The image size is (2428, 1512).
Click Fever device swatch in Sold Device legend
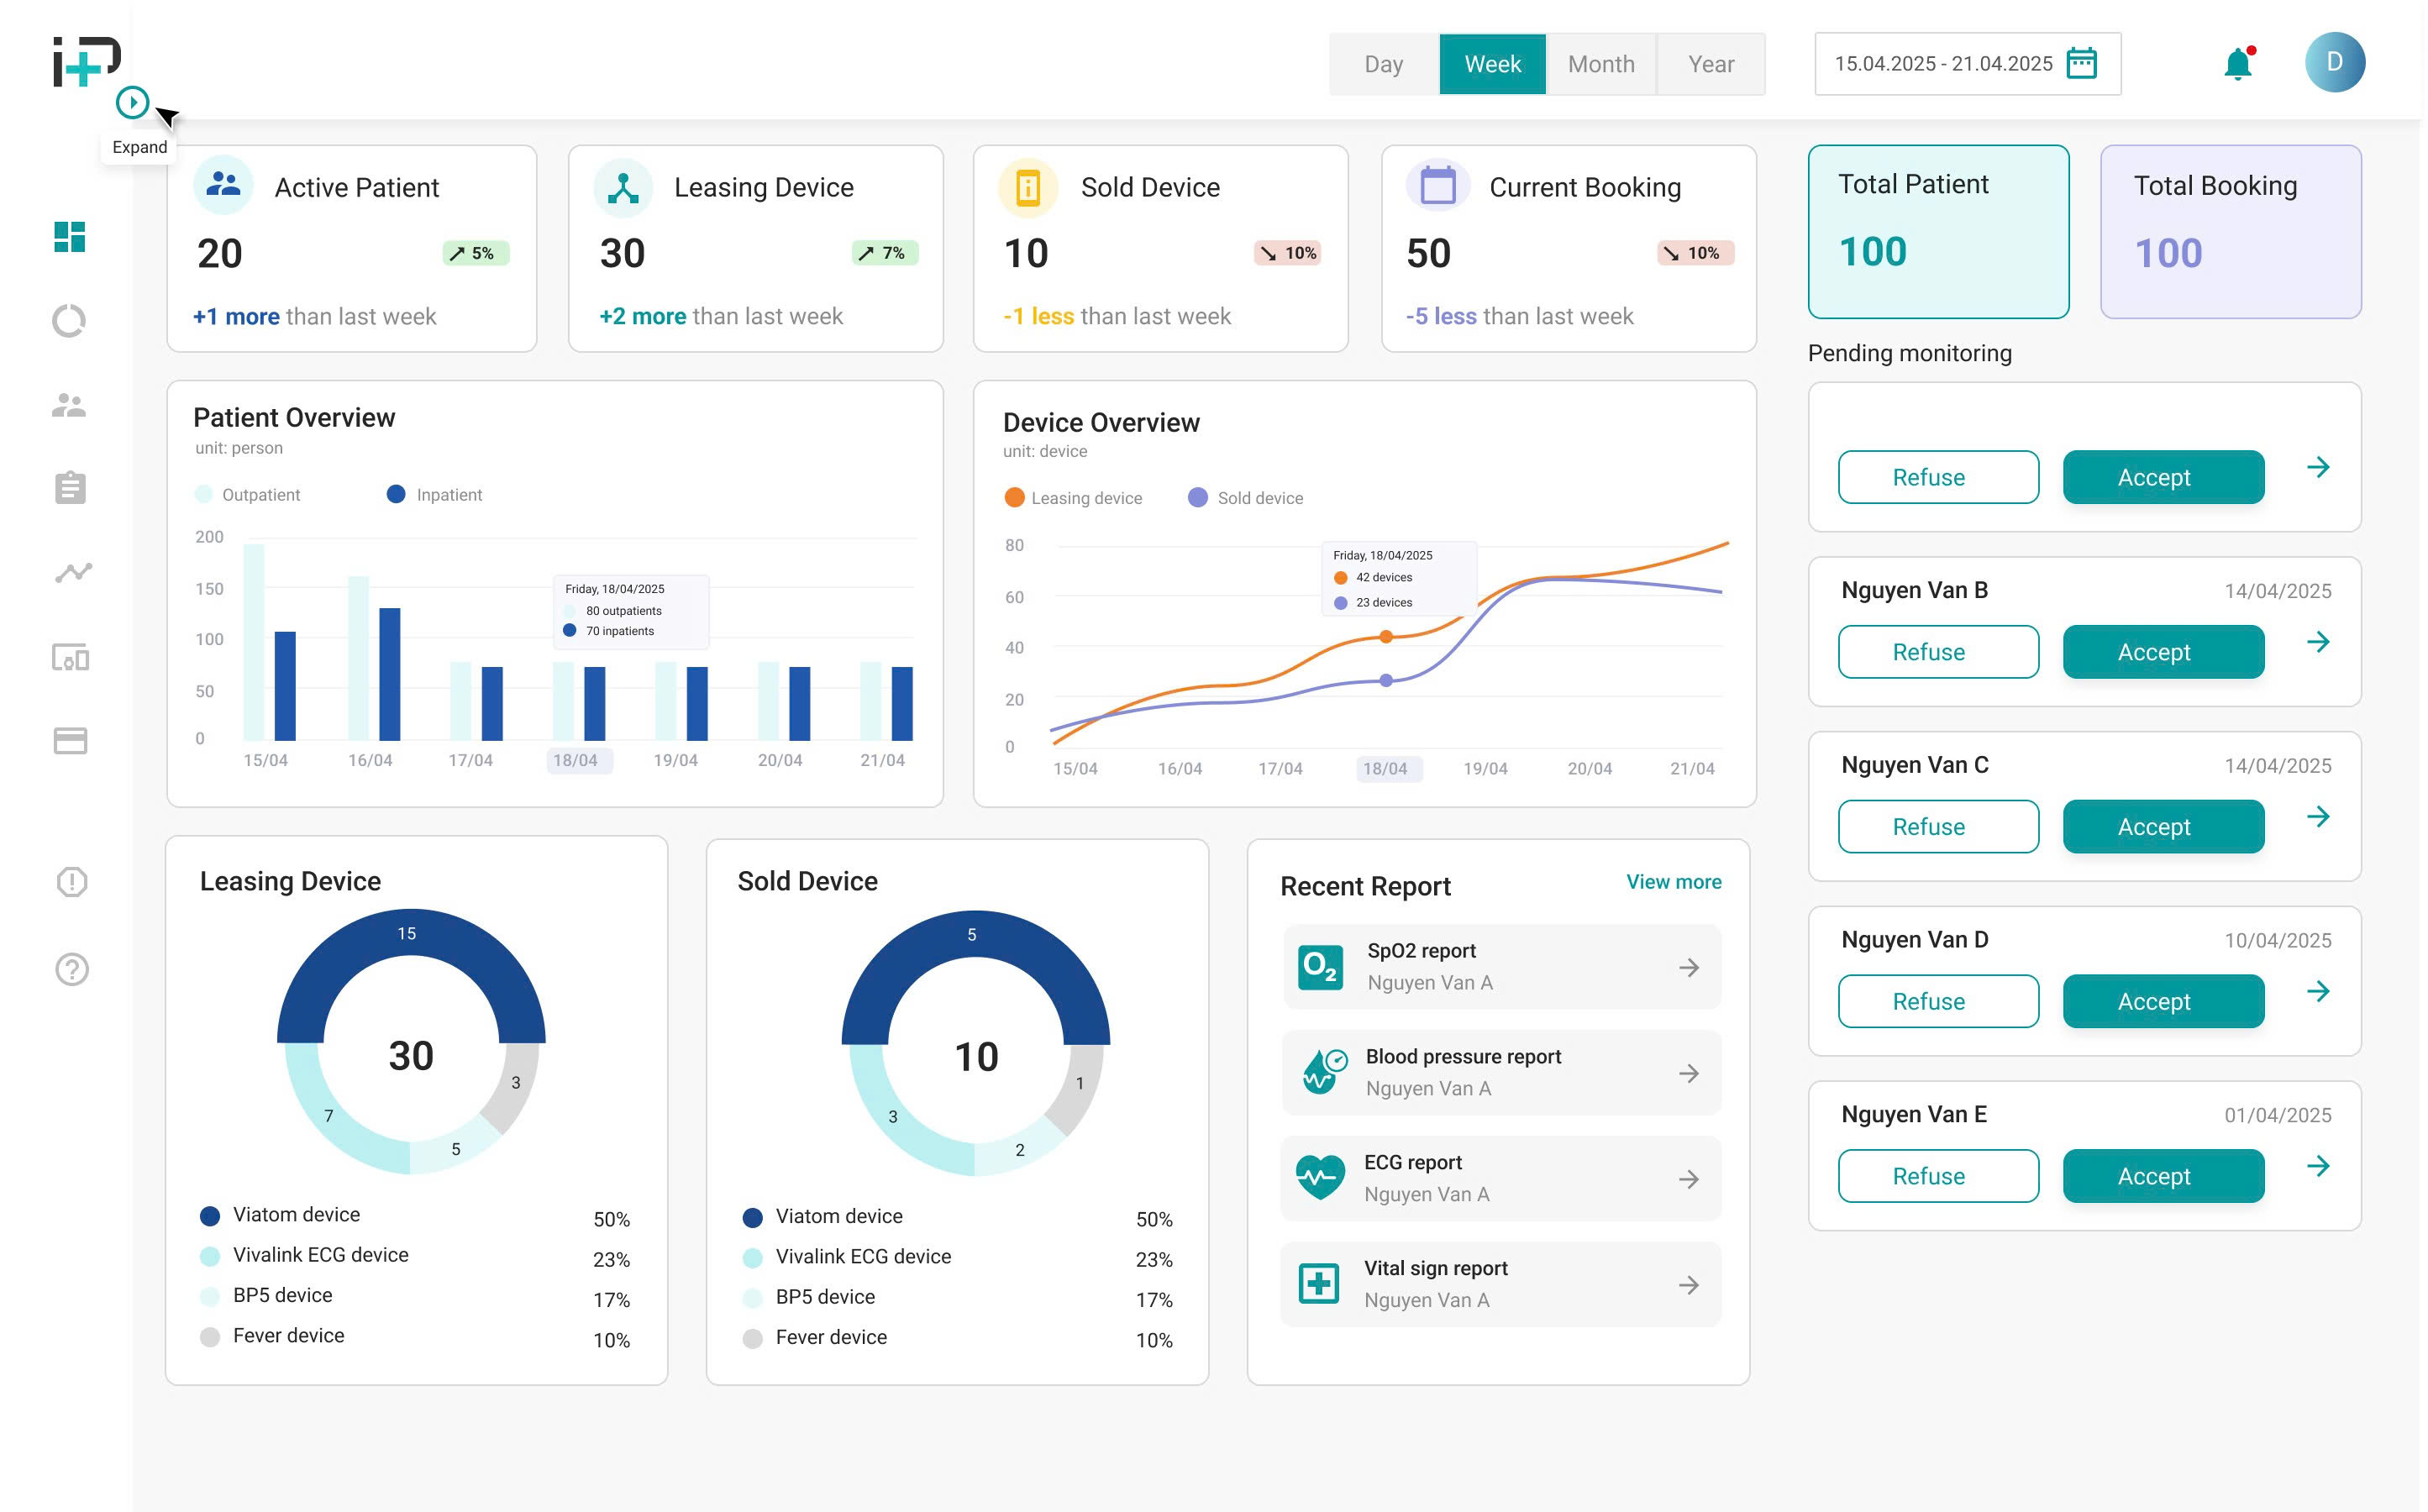(752, 1338)
